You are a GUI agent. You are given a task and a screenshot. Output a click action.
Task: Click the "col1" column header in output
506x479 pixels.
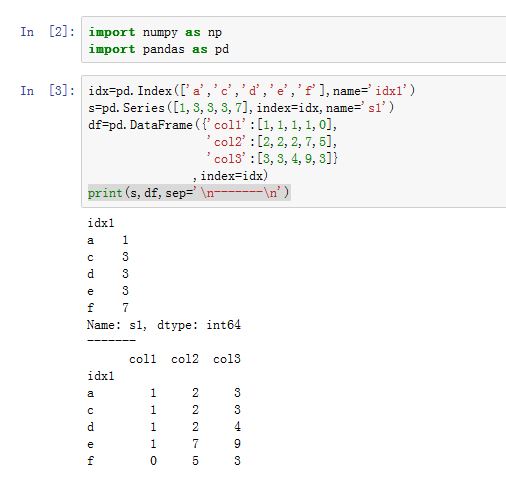coord(143,359)
